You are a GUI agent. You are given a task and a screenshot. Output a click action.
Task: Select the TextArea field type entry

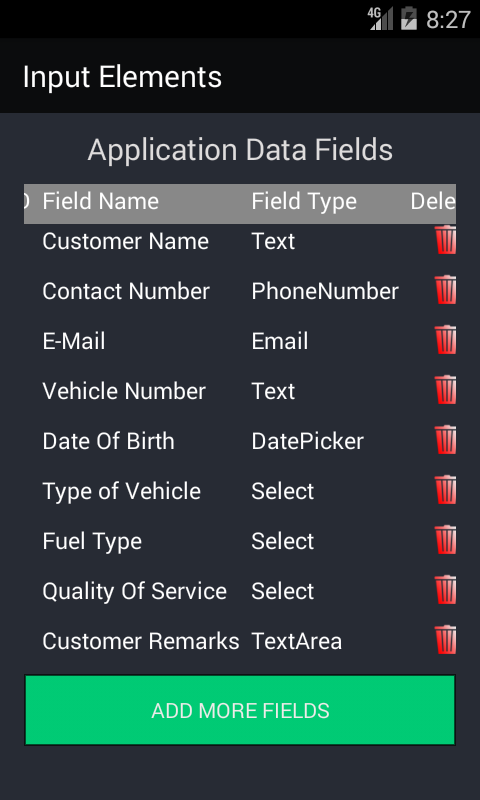click(x=297, y=641)
